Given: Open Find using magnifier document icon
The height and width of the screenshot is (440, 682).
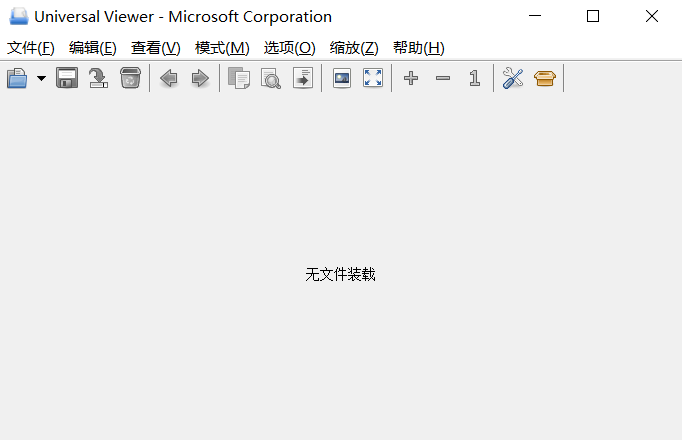Looking at the screenshot, I should click(271, 78).
